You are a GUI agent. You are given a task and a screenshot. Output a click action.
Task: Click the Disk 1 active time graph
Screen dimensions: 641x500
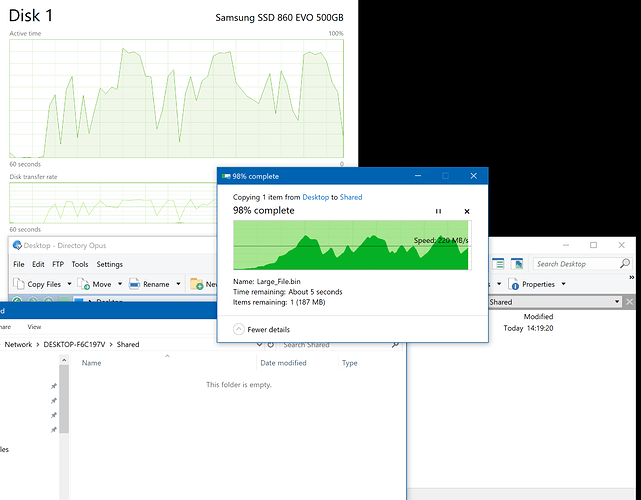(x=176, y=99)
